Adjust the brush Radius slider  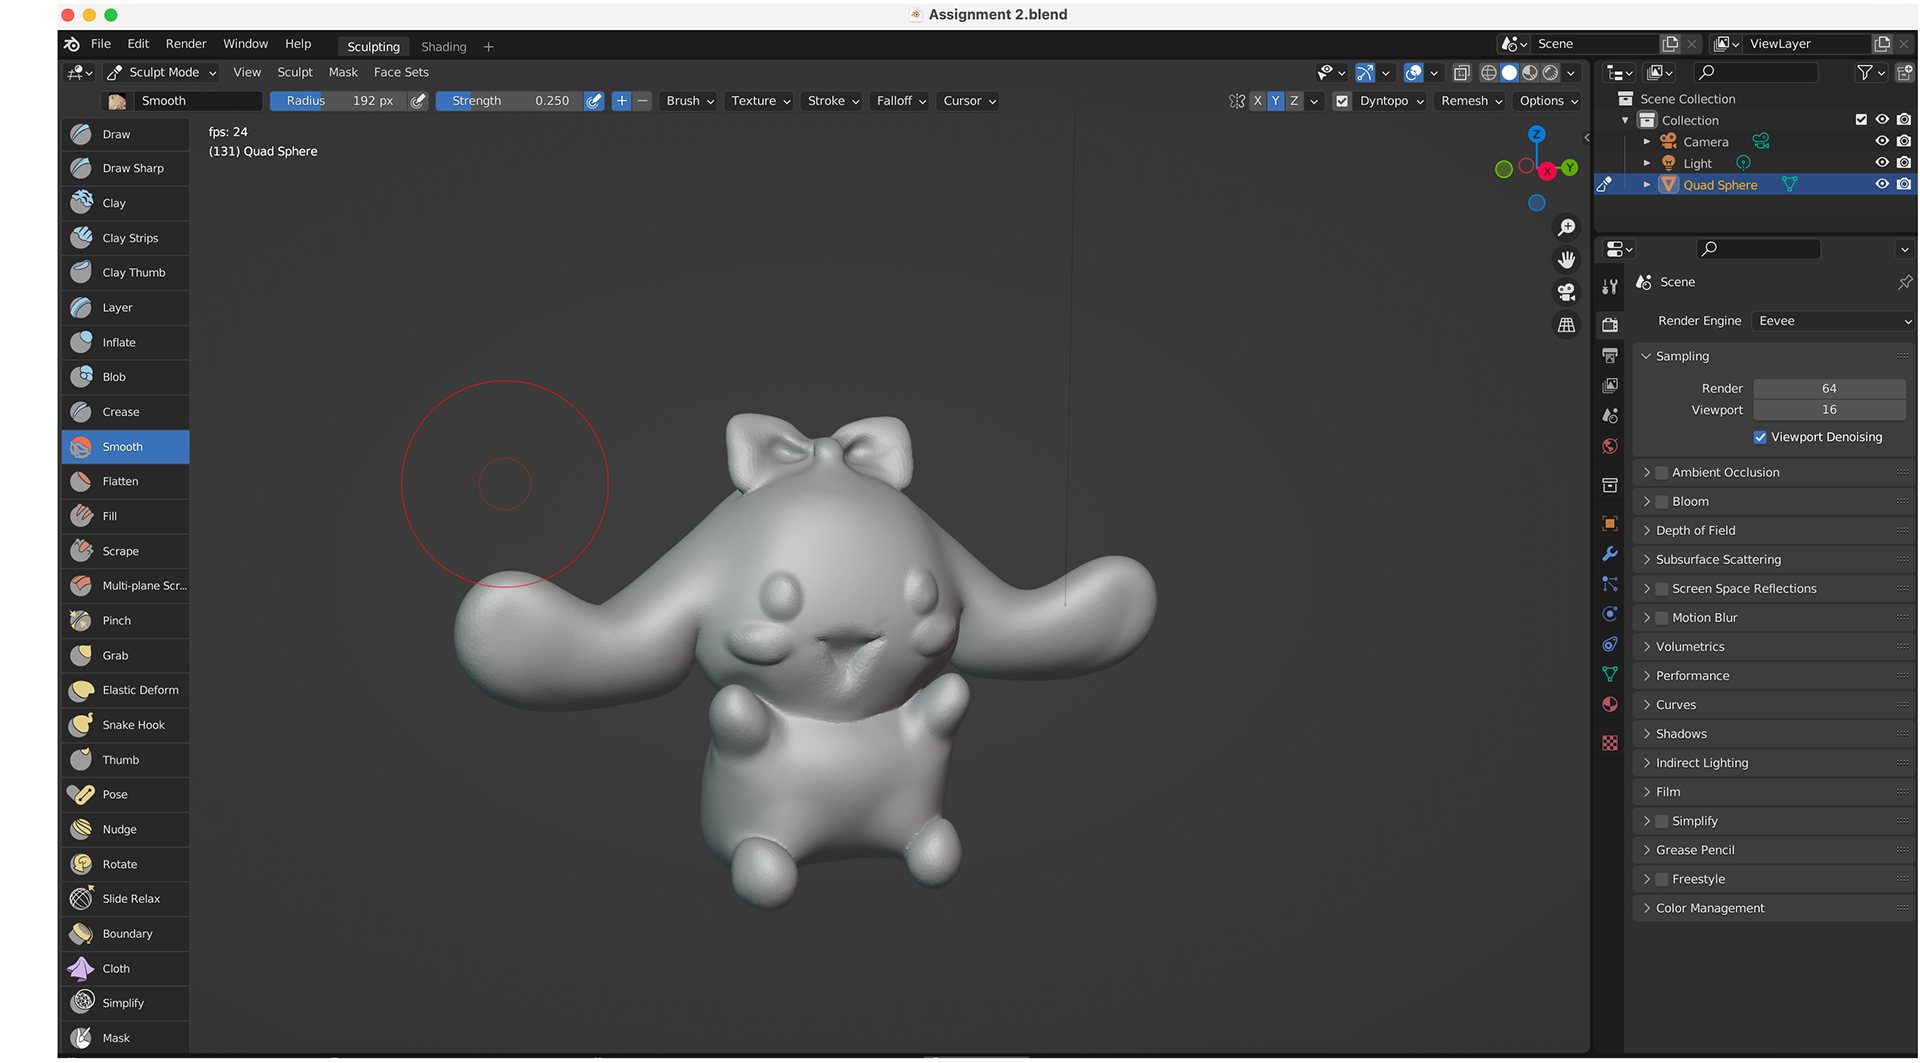338,101
